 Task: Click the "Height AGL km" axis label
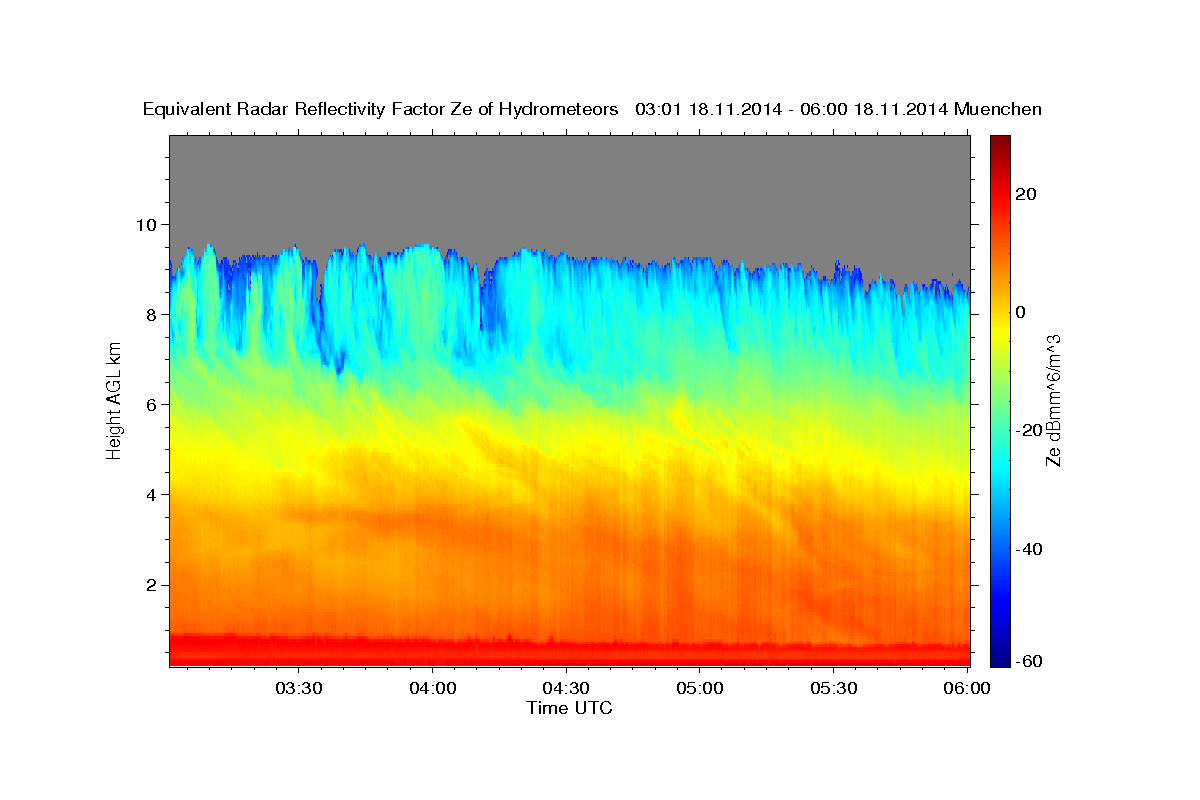114,400
